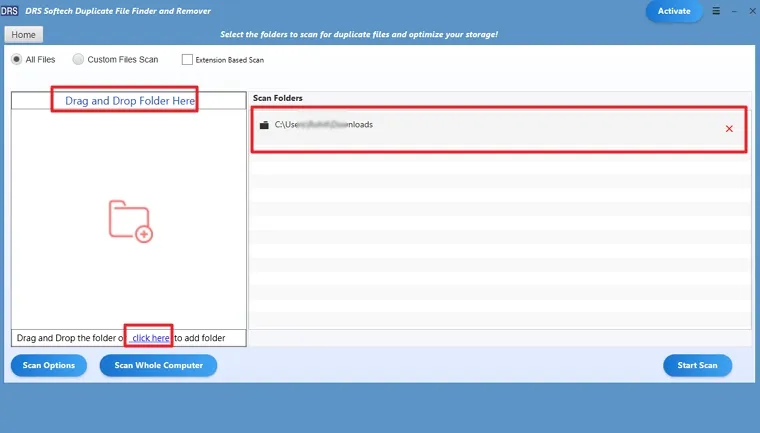Viewport: 760px width, 433px height.
Task: Click the 'Scan Folders' heading
Action: click(x=278, y=98)
